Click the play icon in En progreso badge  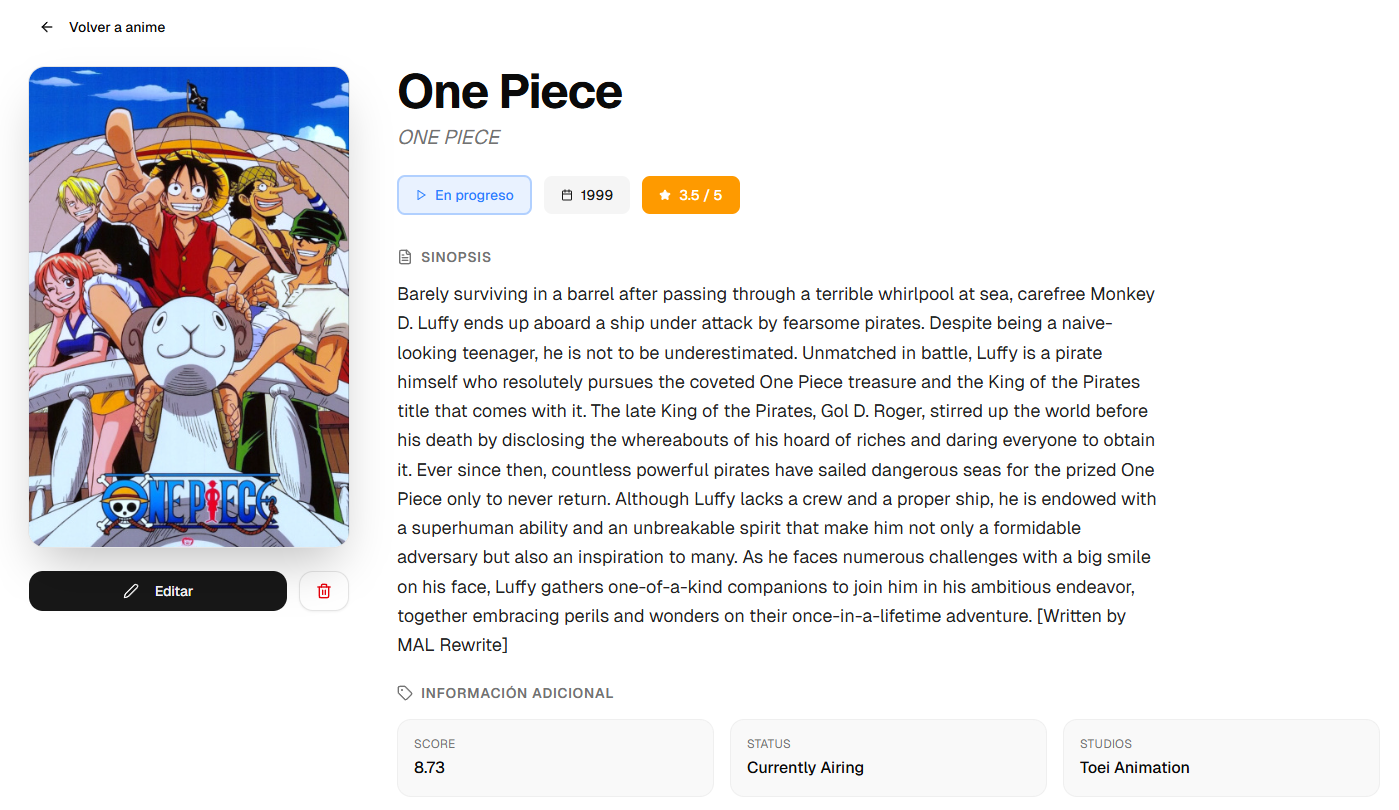click(421, 195)
